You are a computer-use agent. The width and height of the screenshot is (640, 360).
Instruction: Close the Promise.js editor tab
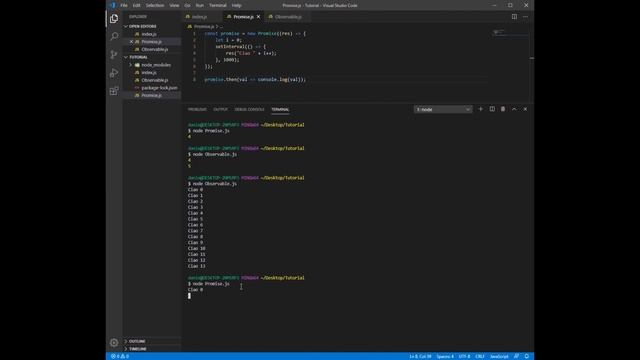click(x=258, y=17)
